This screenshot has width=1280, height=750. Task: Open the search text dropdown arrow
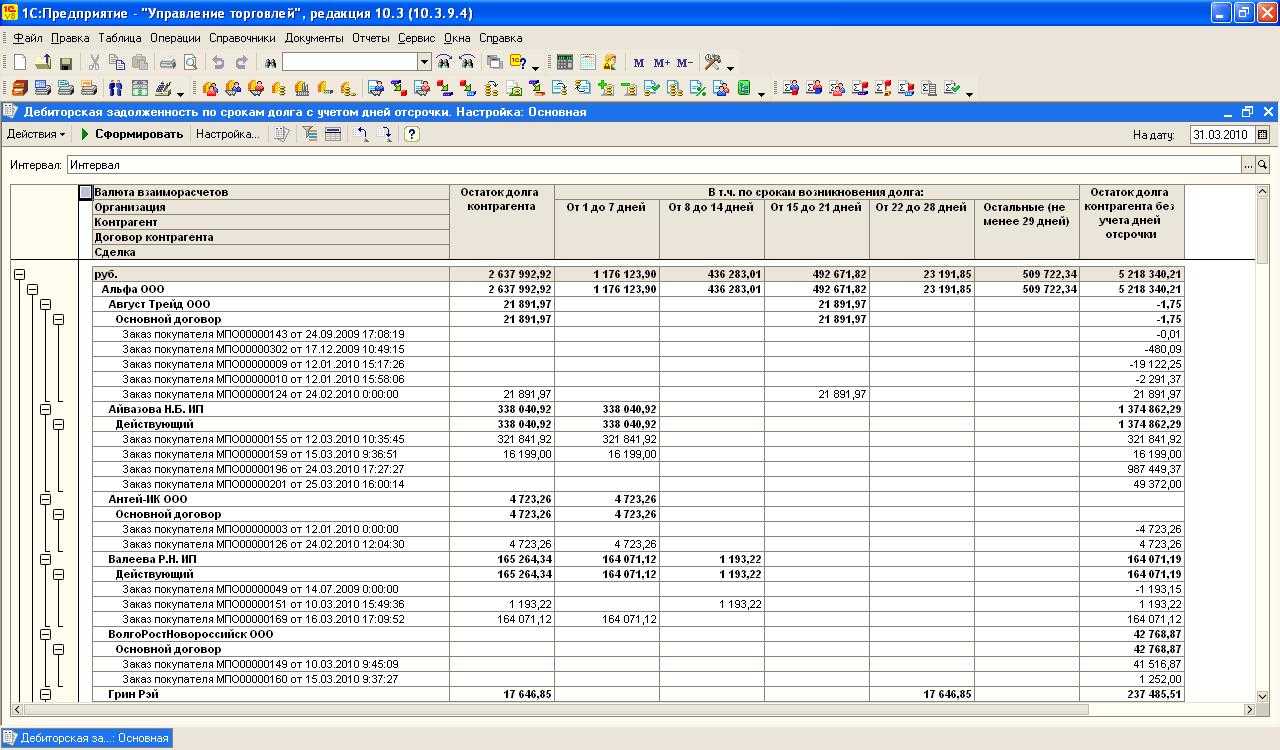point(424,62)
